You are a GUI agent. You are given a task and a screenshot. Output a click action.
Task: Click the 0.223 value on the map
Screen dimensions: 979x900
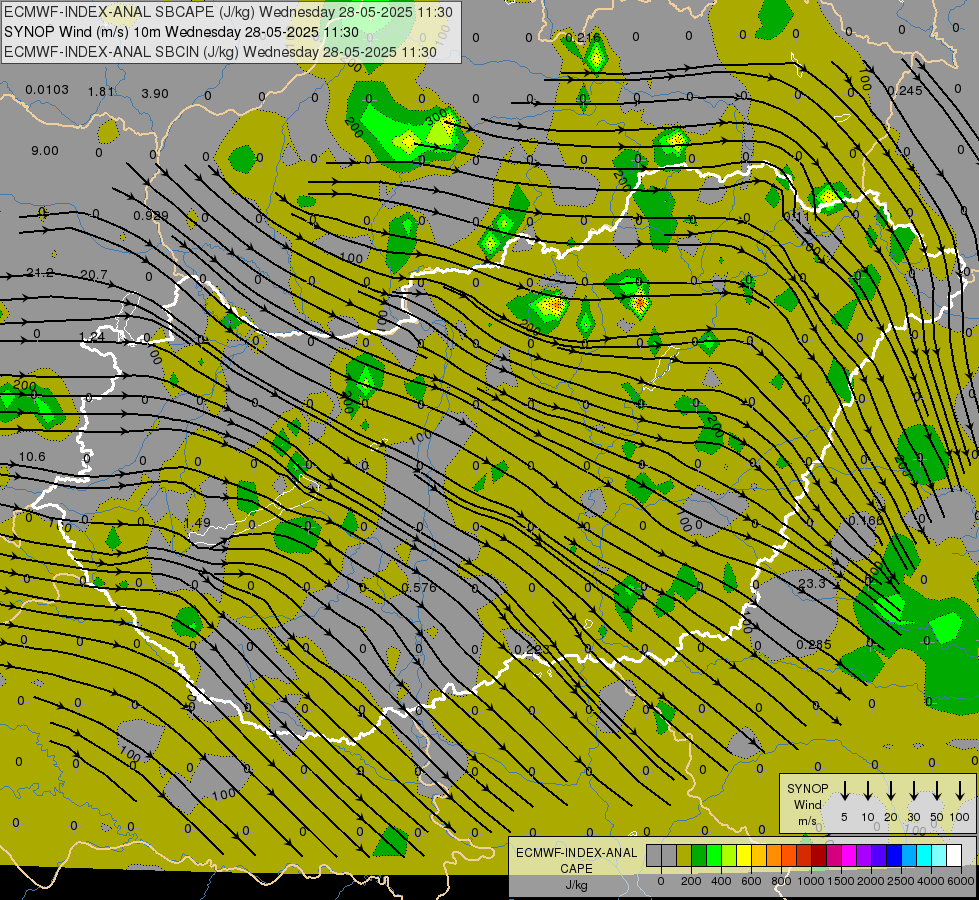[532, 650]
